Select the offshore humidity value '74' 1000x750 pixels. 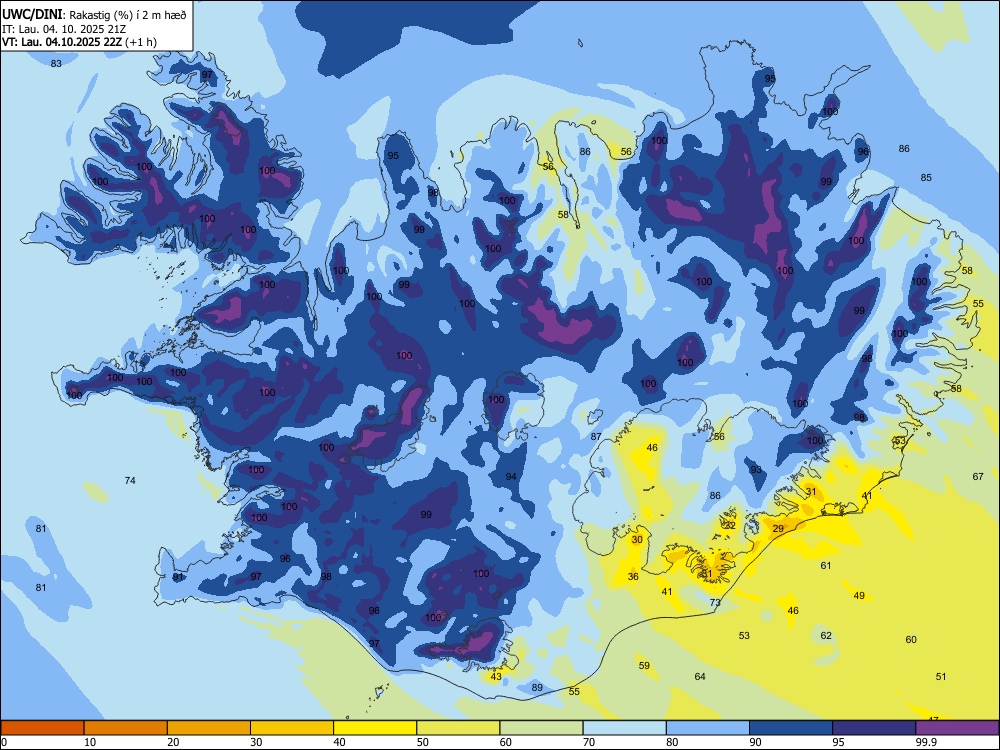coord(130,480)
